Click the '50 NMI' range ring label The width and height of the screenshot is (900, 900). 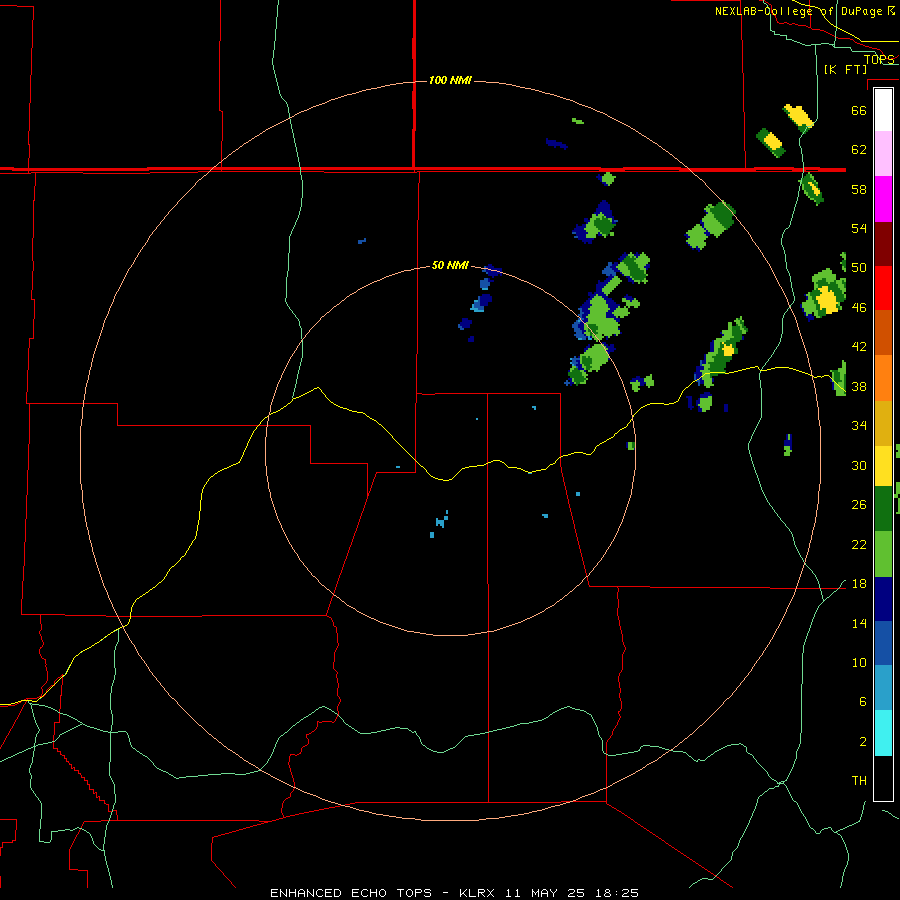(450, 265)
